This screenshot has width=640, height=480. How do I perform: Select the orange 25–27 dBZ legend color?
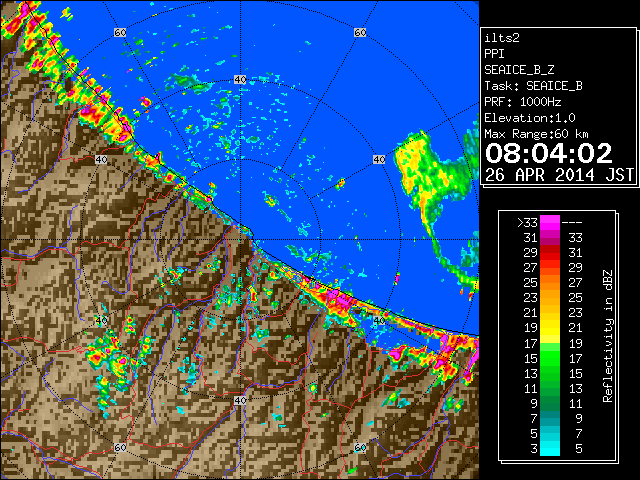[550, 283]
